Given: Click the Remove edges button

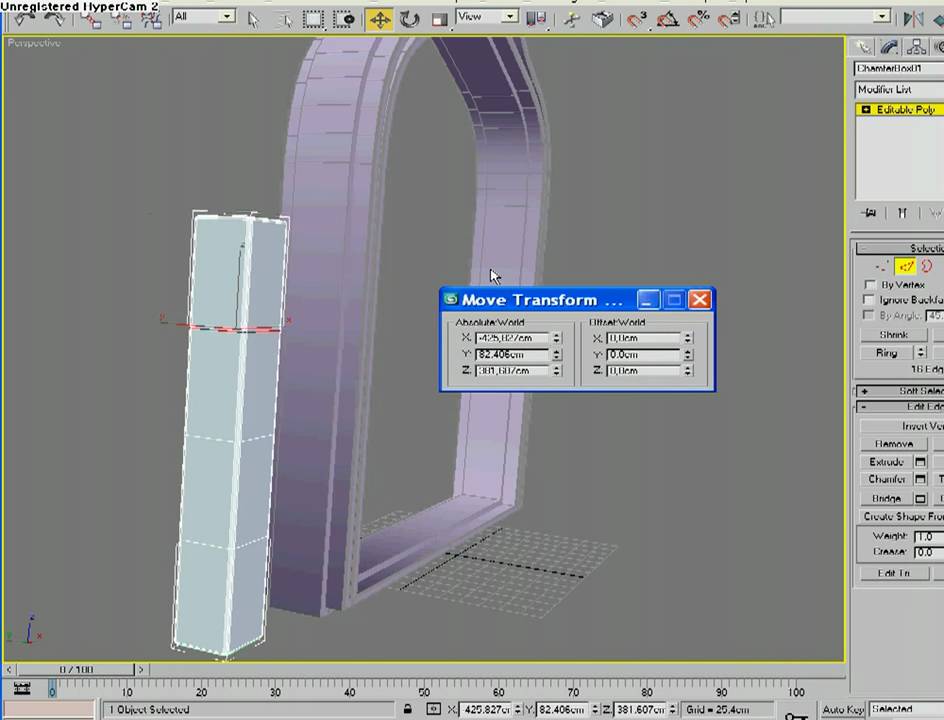Looking at the screenshot, I should click(x=893, y=444).
